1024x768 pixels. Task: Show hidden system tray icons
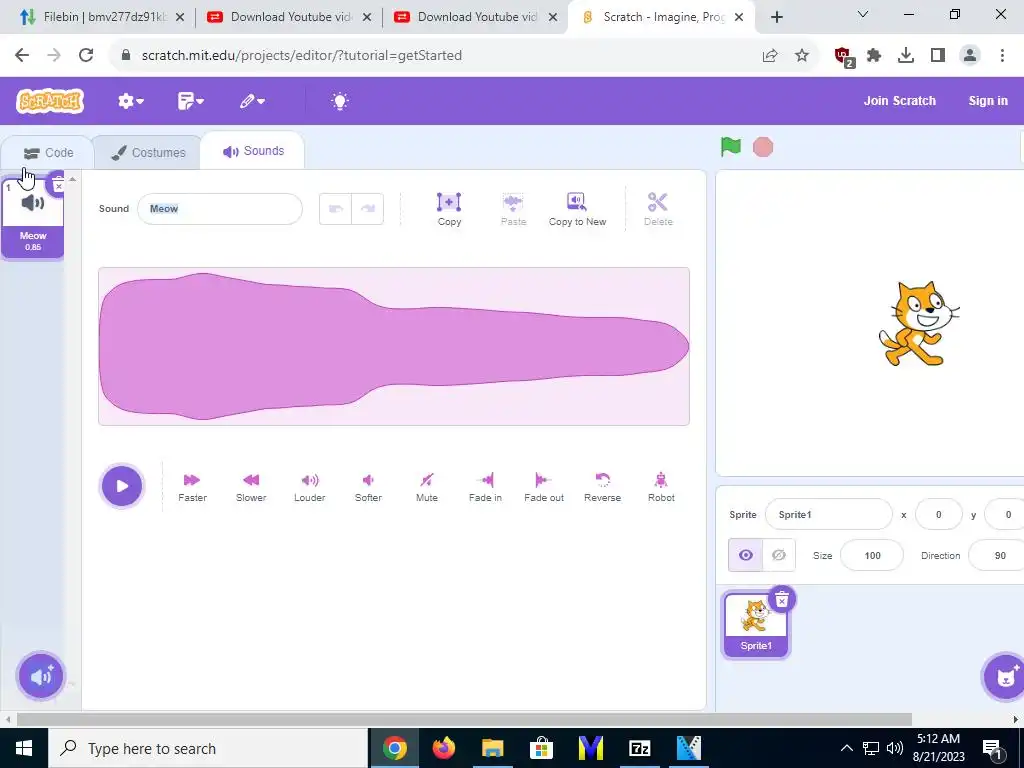pos(846,748)
